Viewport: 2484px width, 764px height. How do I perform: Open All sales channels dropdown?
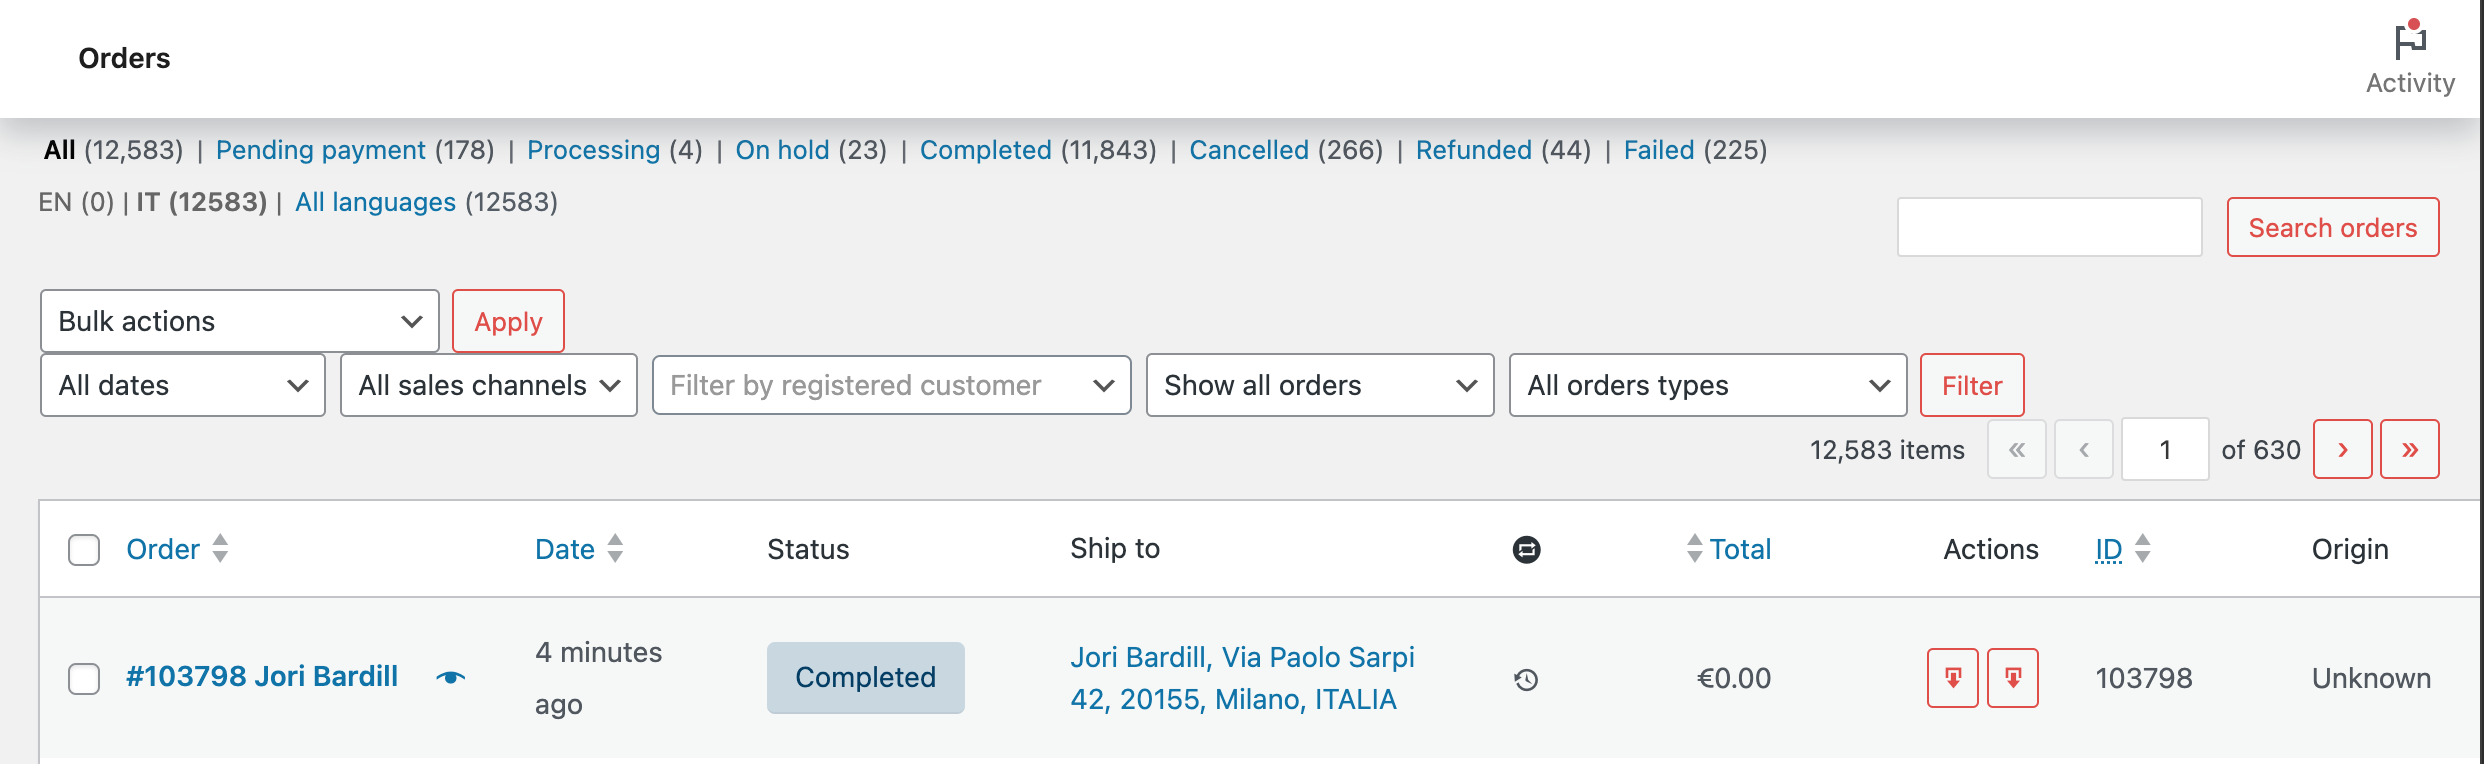(489, 385)
